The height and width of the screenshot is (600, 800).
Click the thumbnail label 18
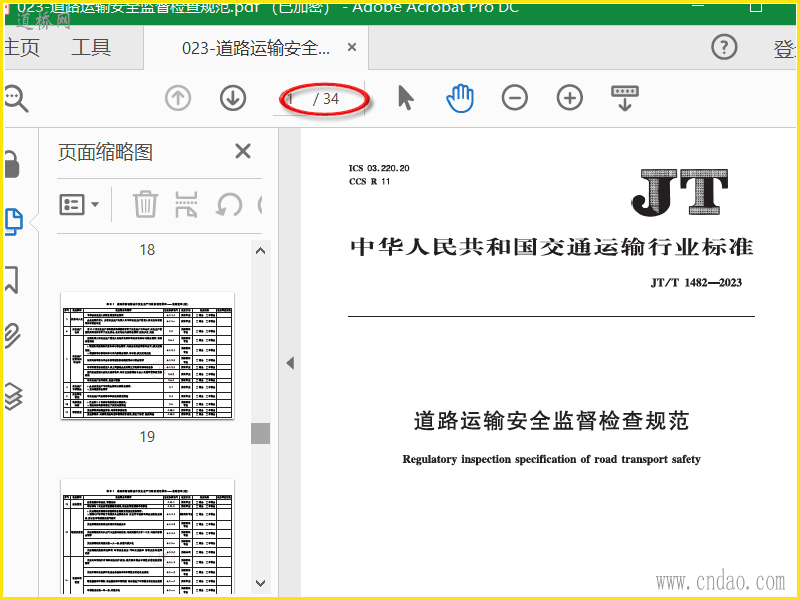(x=147, y=249)
